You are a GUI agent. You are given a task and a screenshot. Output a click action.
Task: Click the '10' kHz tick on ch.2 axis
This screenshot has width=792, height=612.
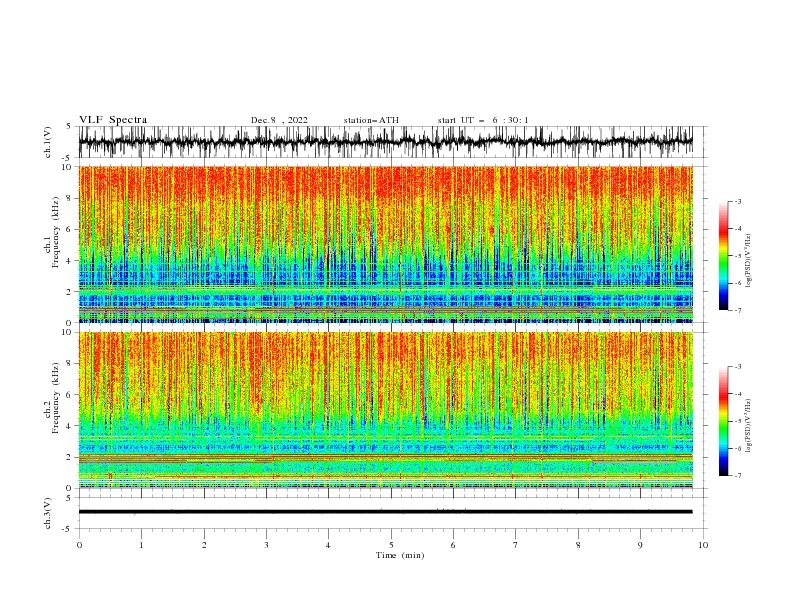[x=67, y=332]
